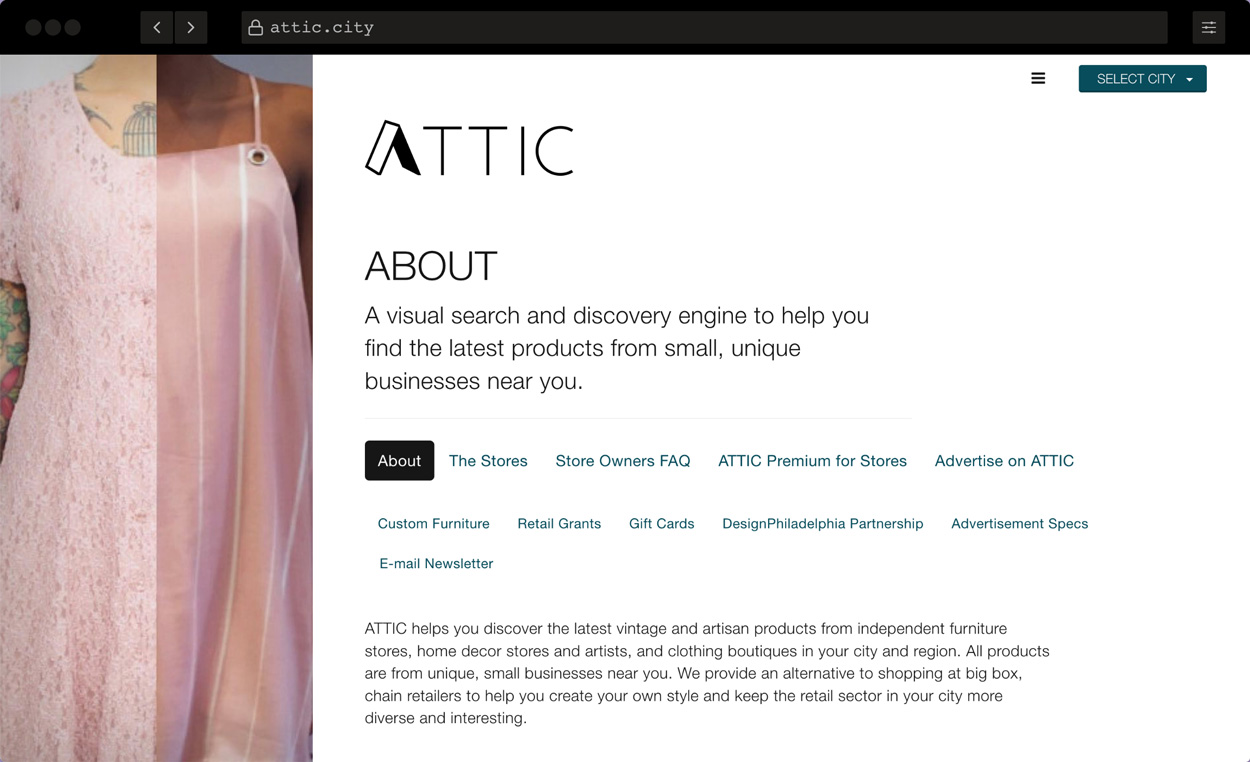Open the Gift Cards page
1250x762 pixels.
661,523
